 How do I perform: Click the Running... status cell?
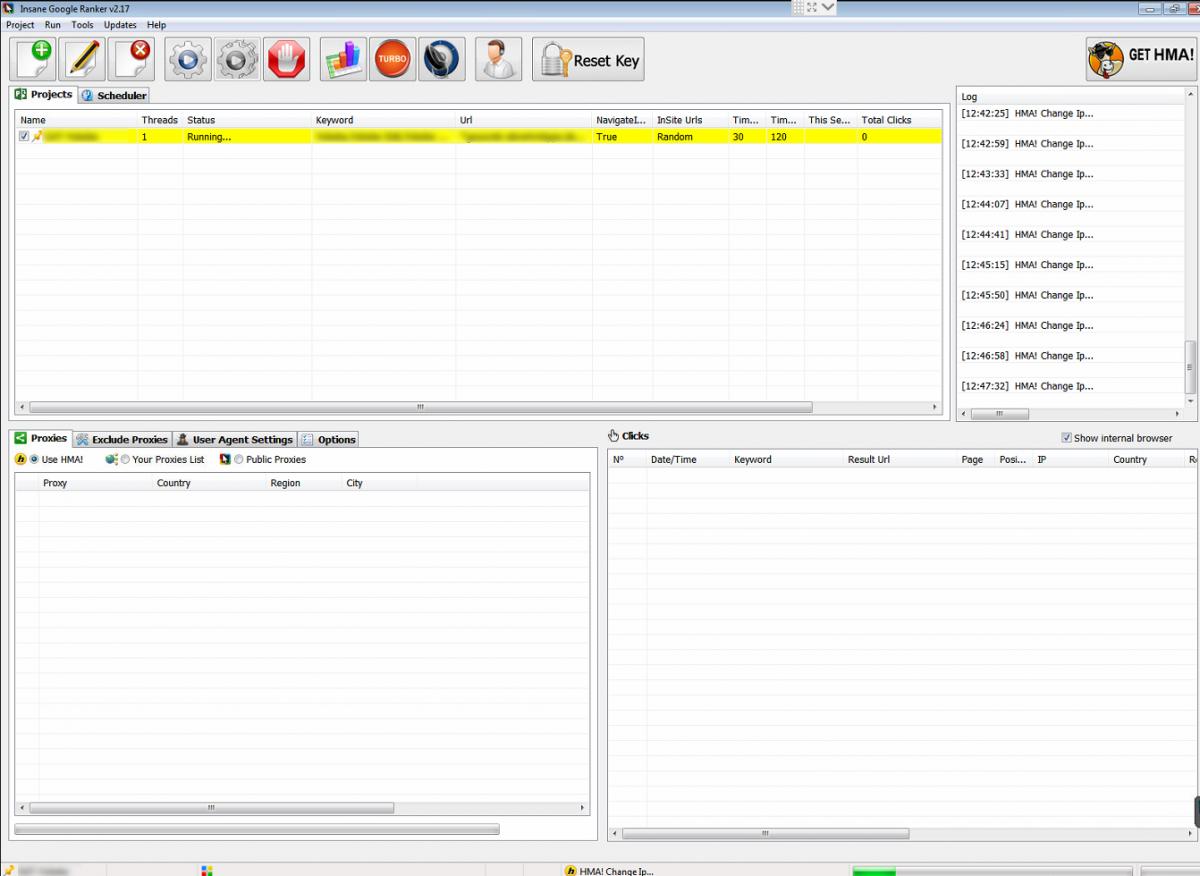coord(247,137)
